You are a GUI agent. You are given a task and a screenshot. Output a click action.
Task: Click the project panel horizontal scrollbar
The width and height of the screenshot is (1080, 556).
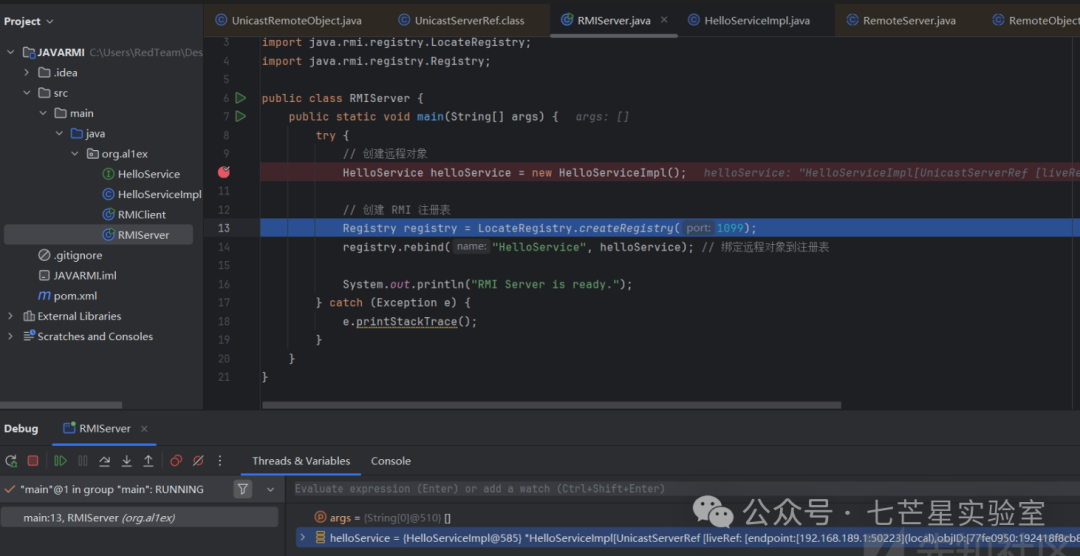click(61, 405)
